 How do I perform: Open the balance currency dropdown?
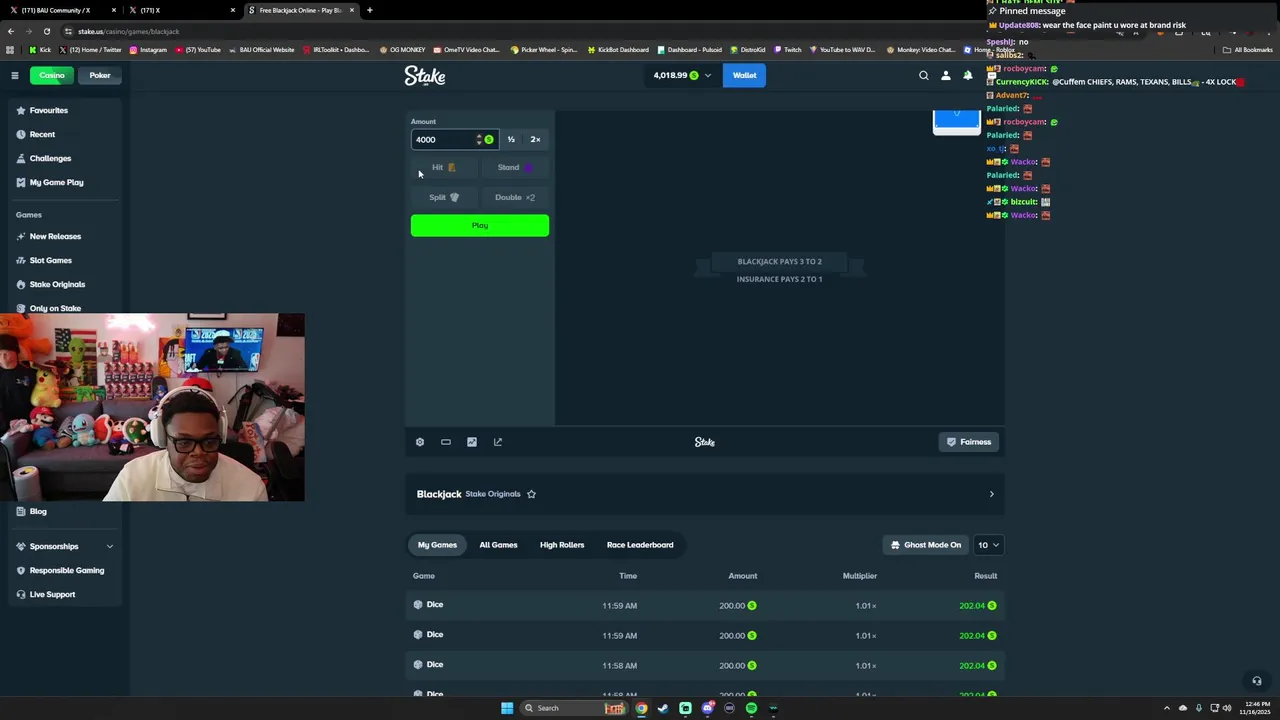(683, 75)
